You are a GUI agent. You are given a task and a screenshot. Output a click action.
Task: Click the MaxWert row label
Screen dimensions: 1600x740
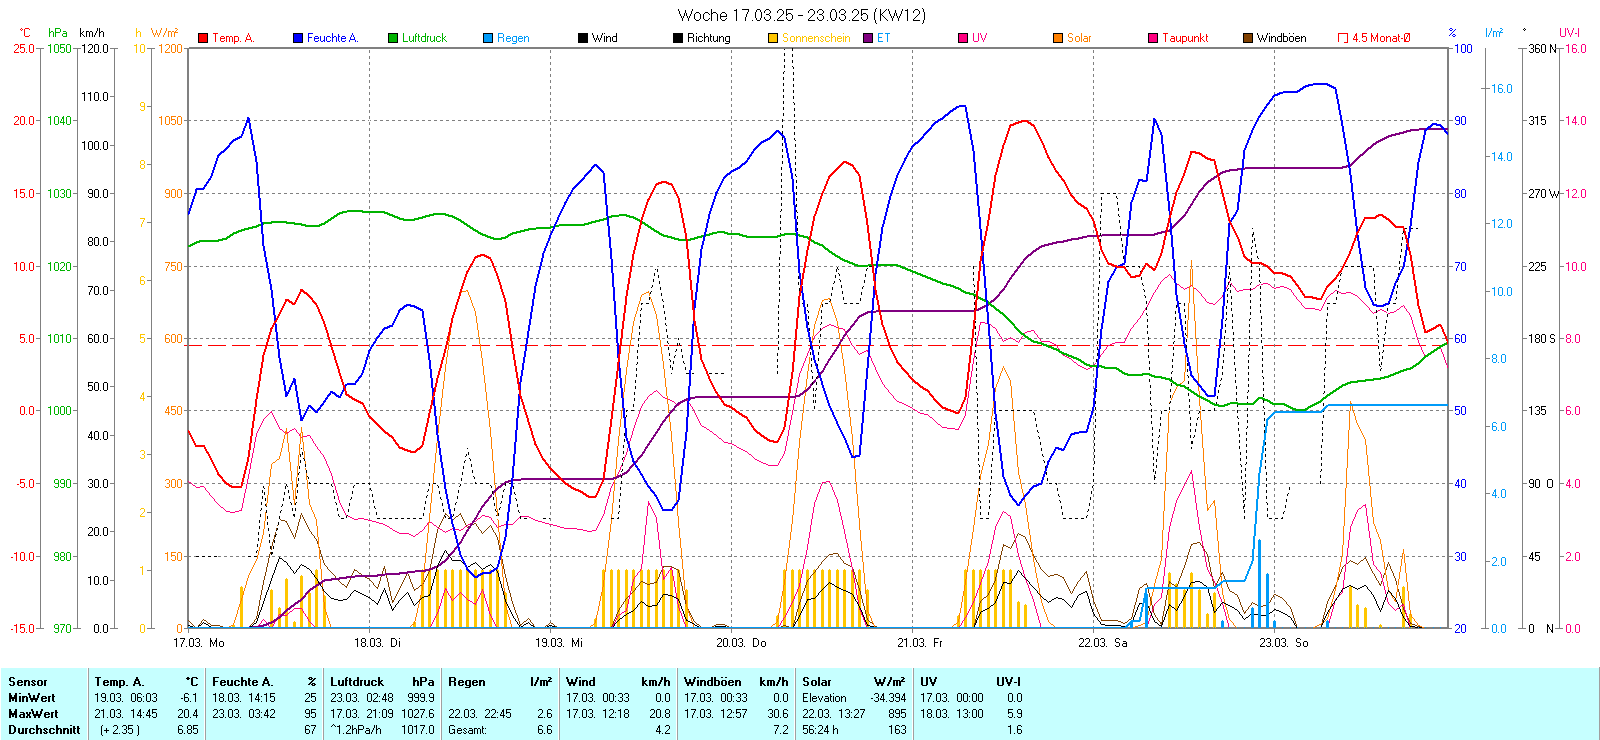(33, 714)
